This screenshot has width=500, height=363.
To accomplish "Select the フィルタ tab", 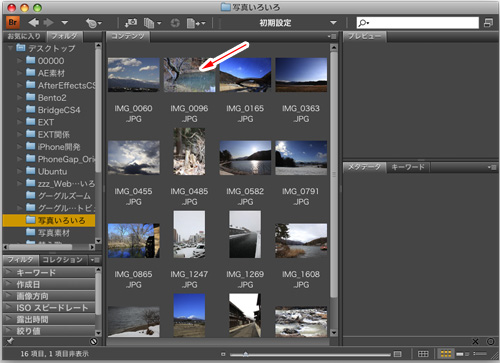I will pyautogui.click(x=21, y=260).
